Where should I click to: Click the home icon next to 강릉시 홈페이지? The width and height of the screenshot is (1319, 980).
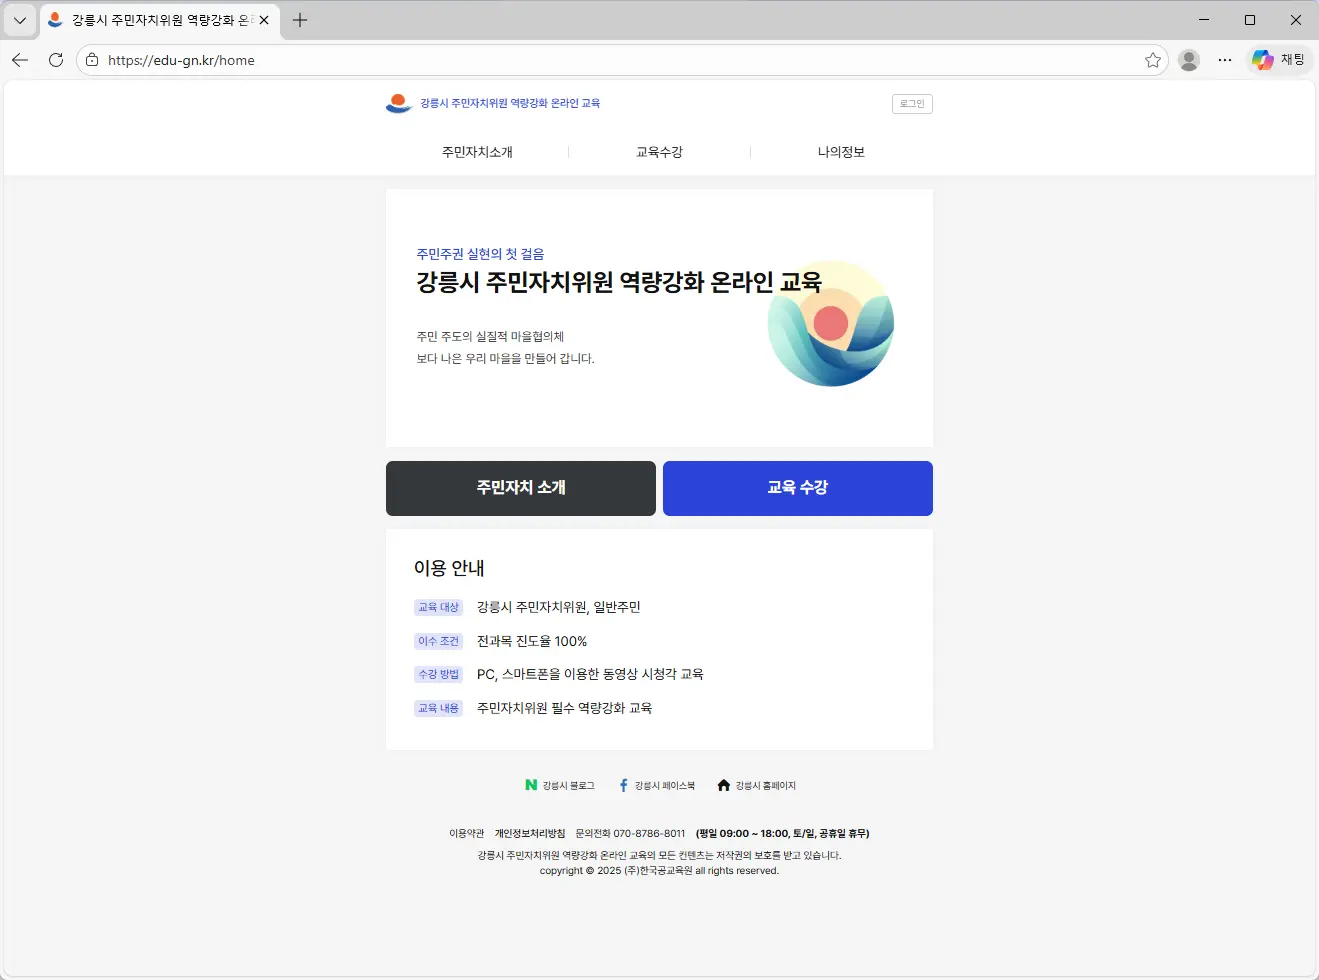(x=723, y=785)
